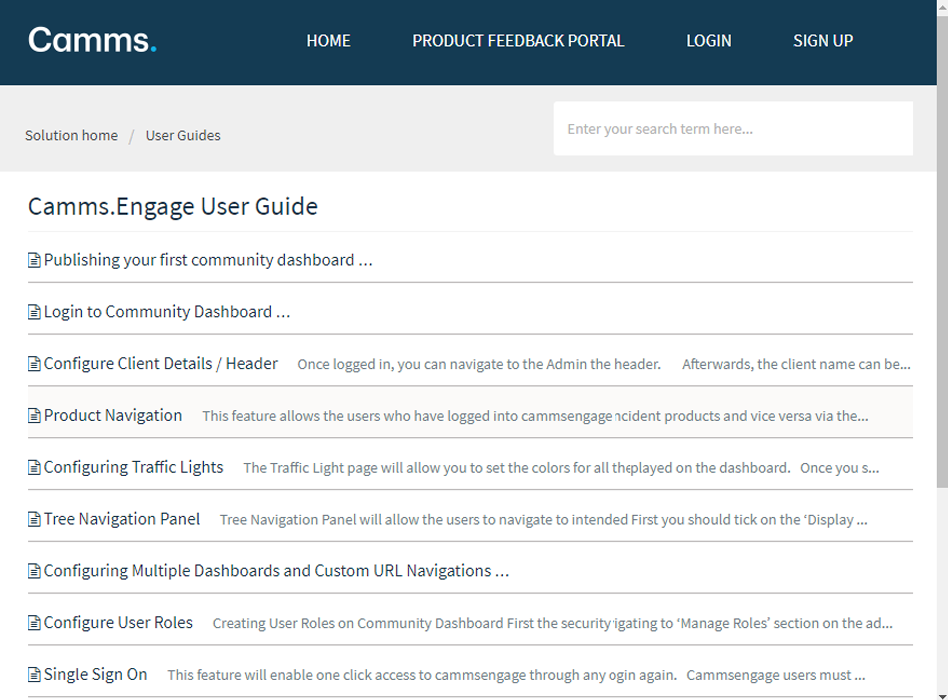The image size is (948, 700).
Task: Open the SIGN UP page
Action: point(823,41)
